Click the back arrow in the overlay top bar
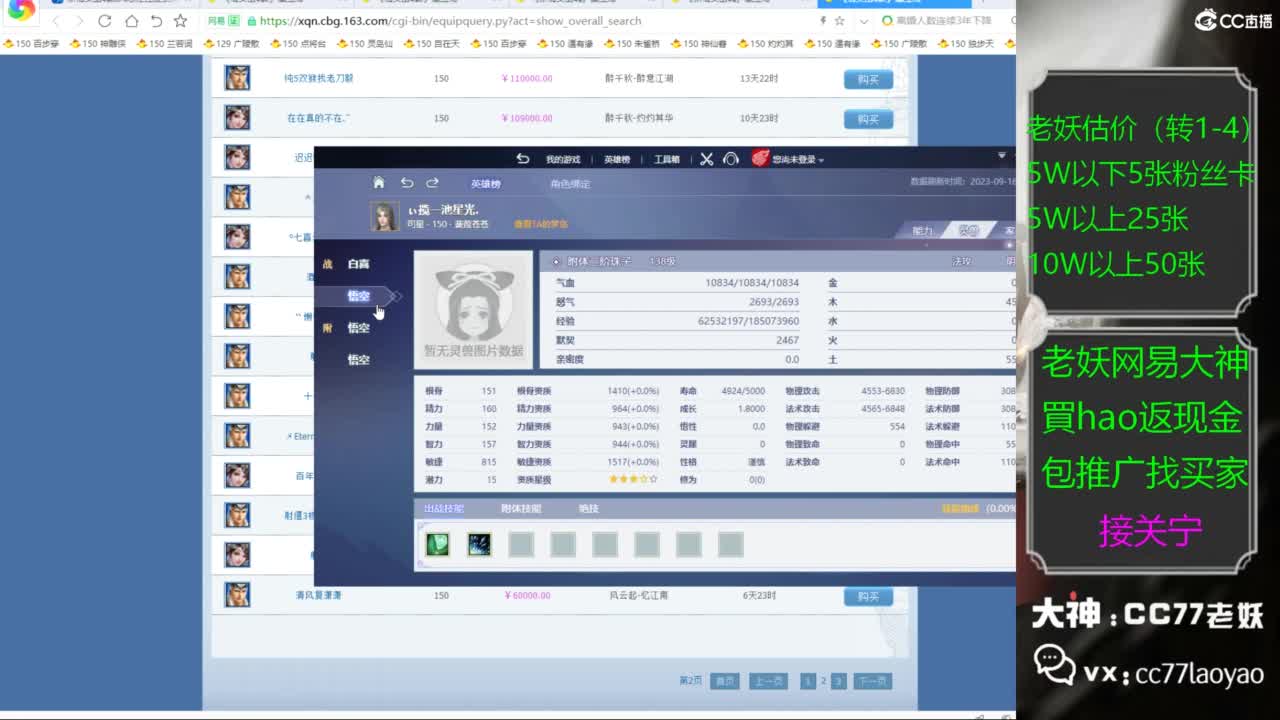 coord(522,159)
